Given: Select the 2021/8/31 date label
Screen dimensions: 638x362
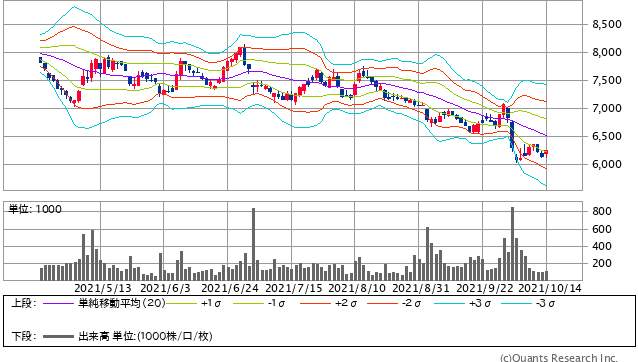Looking at the screenshot, I should pyautogui.click(x=421, y=288).
